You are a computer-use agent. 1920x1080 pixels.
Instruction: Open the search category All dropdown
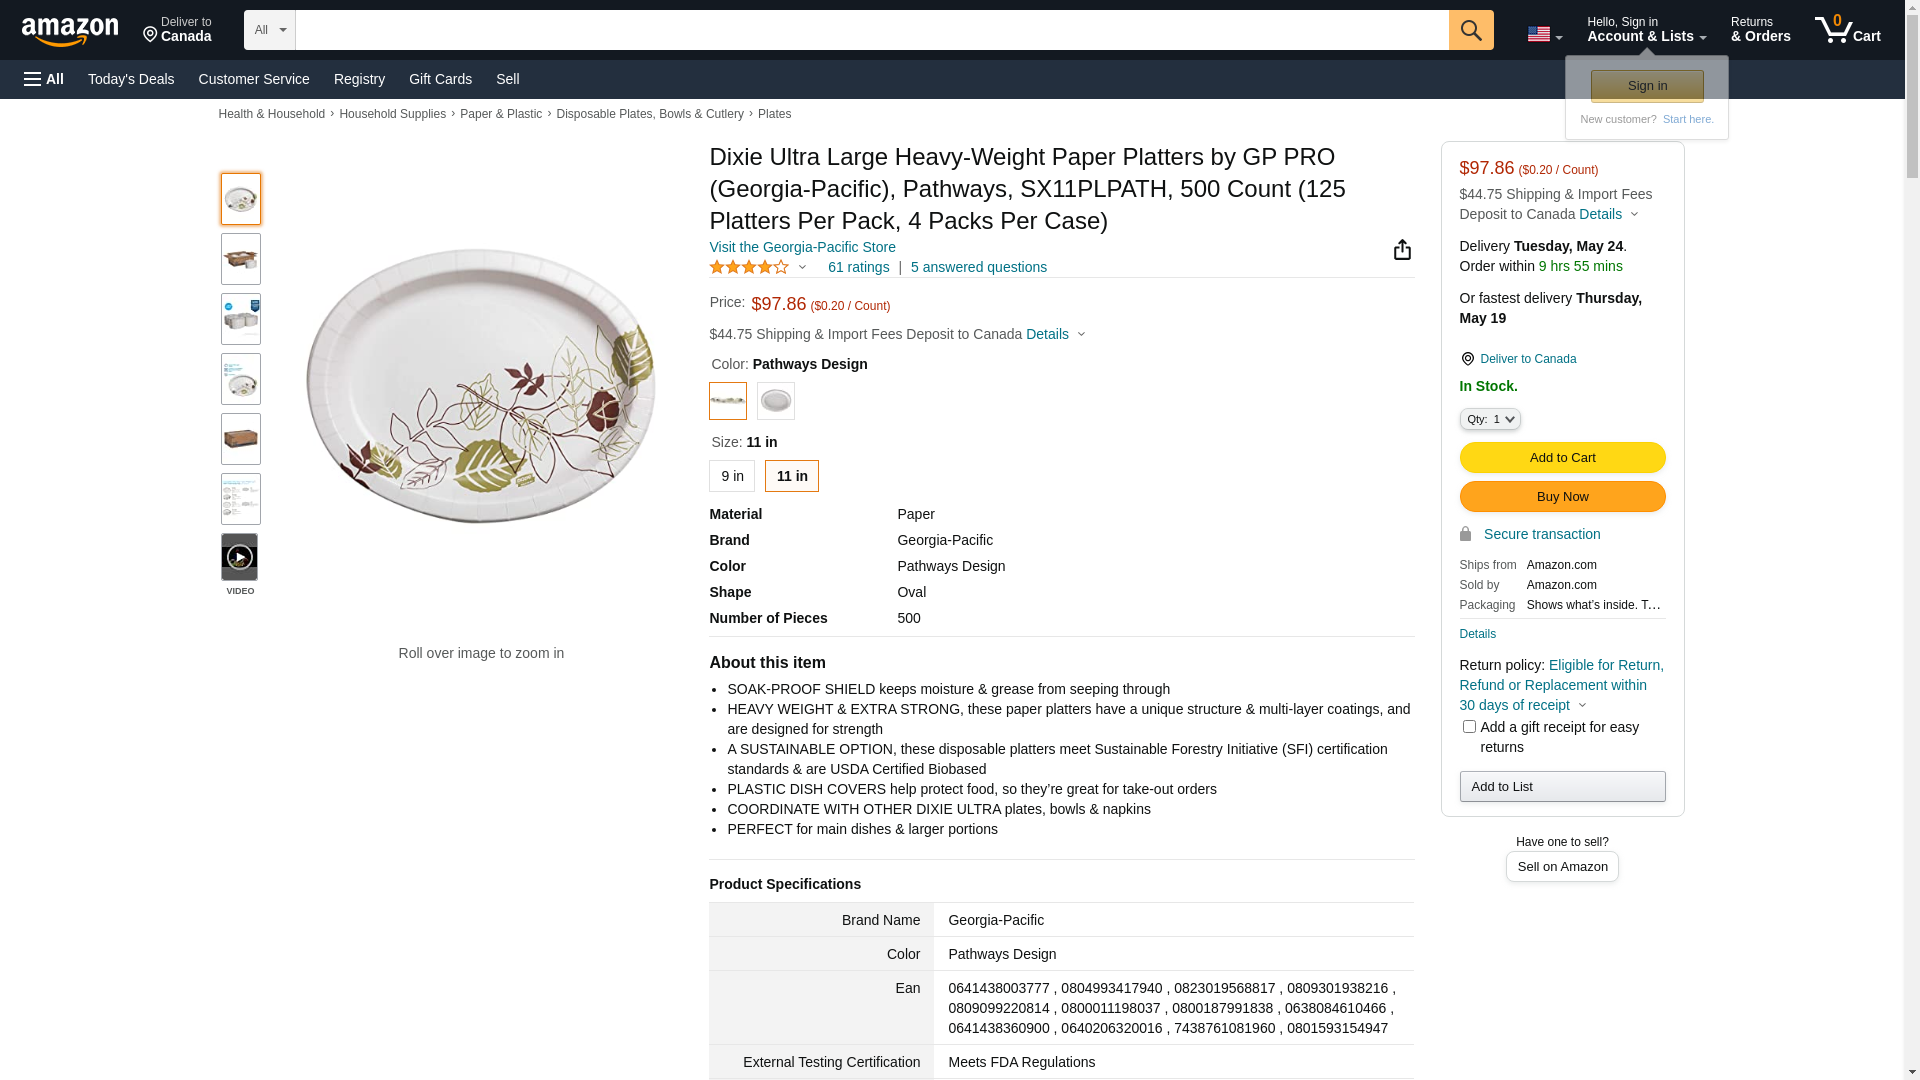coord(270,30)
